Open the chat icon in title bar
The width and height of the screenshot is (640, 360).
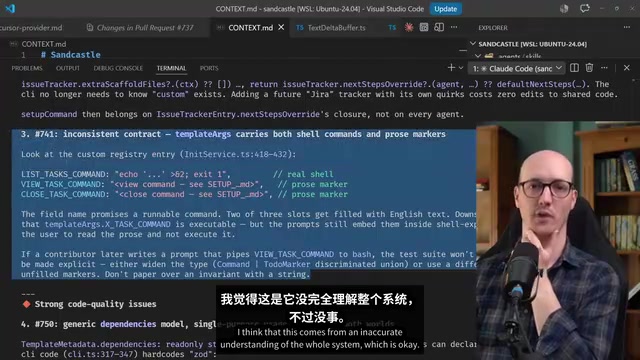point(584,9)
